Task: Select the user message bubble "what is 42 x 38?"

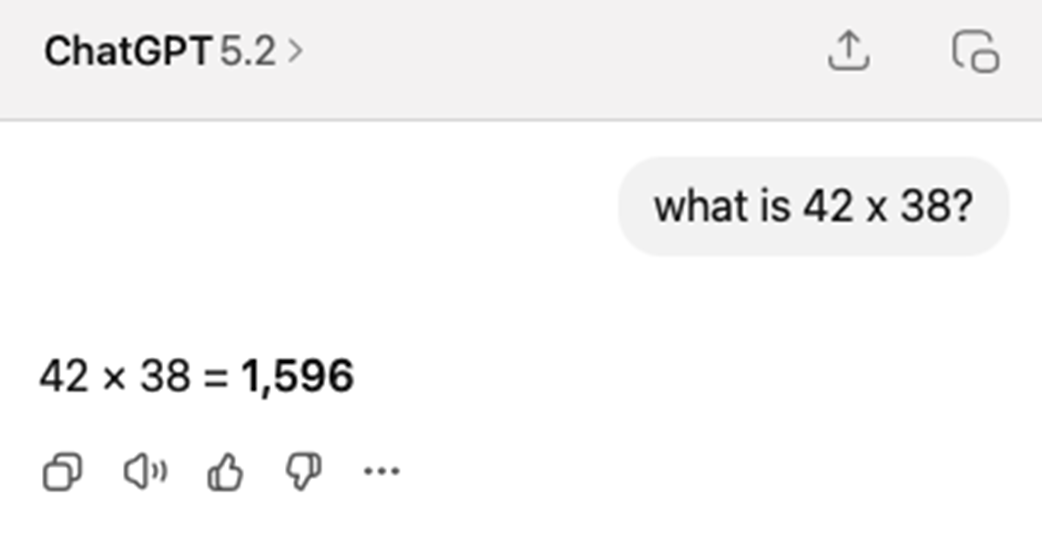Action: pyautogui.click(x=813, y=207)
